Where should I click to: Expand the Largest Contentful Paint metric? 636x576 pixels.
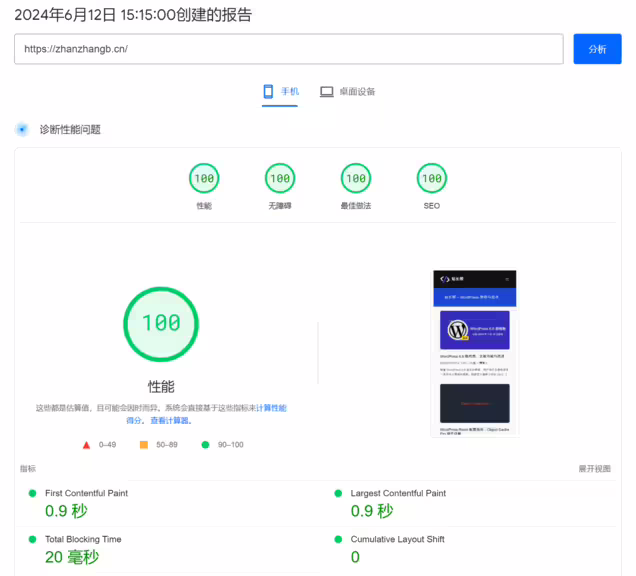point(398,493)
